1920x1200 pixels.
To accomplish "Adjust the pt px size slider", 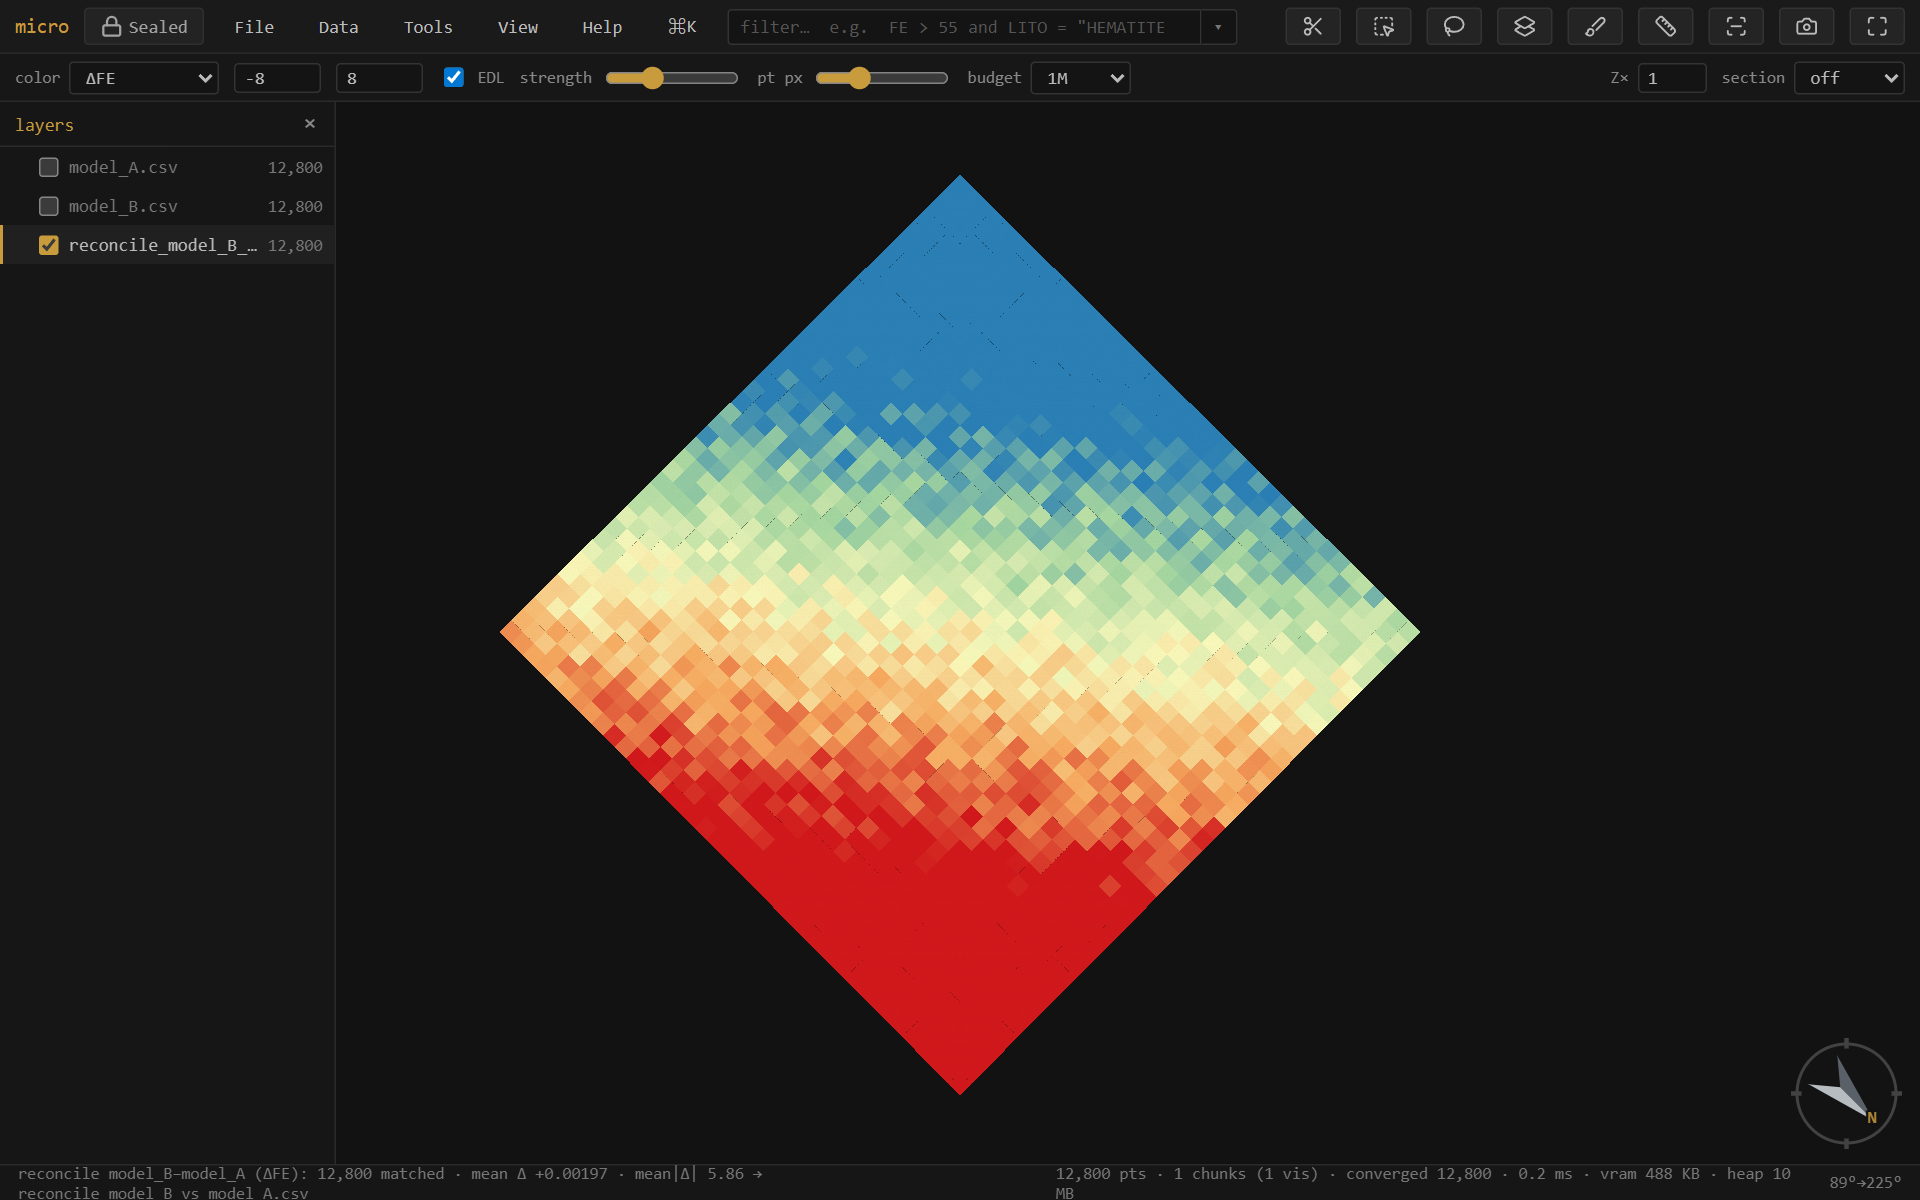I will (x=881, y=78).
